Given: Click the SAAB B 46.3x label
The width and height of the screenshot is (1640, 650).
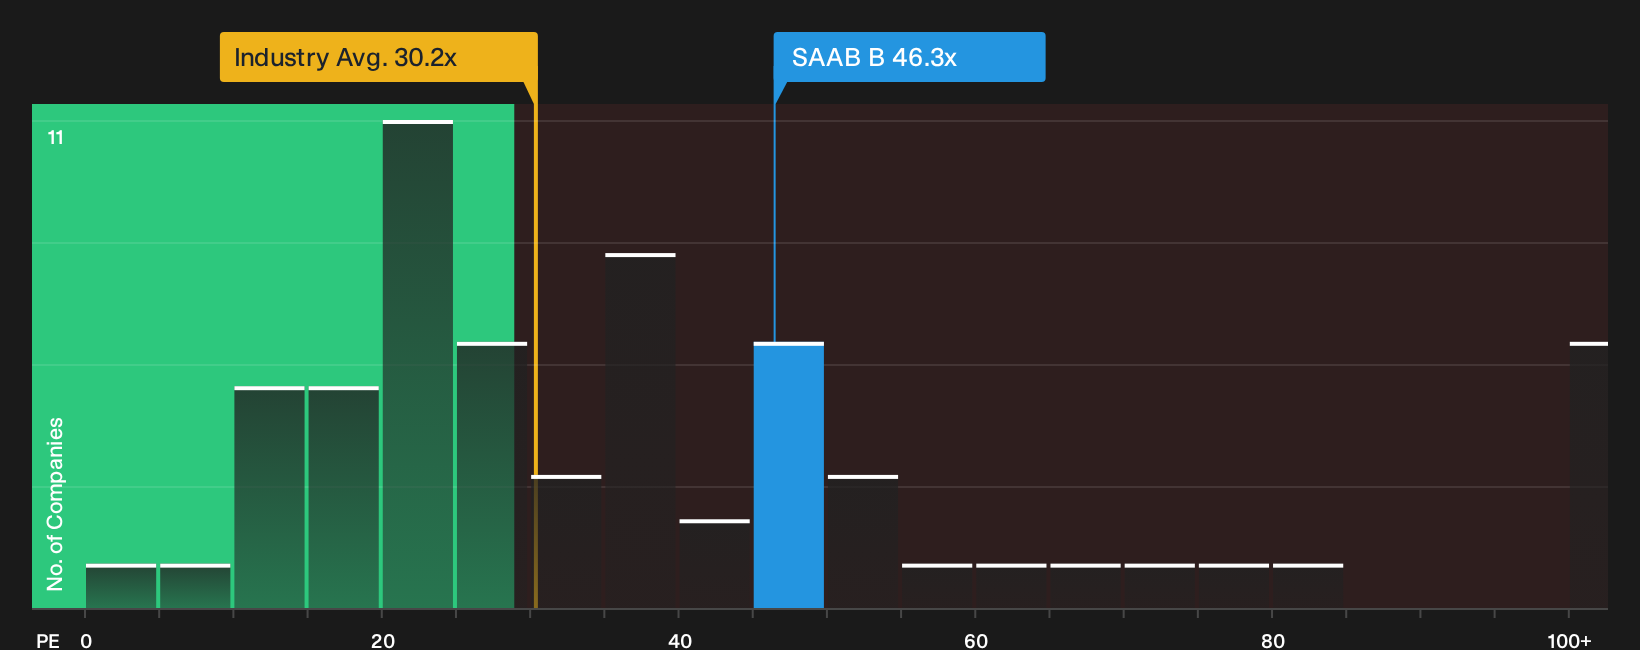Looking at the screenshot, I should pyautogui.click(x=909, y=57).
